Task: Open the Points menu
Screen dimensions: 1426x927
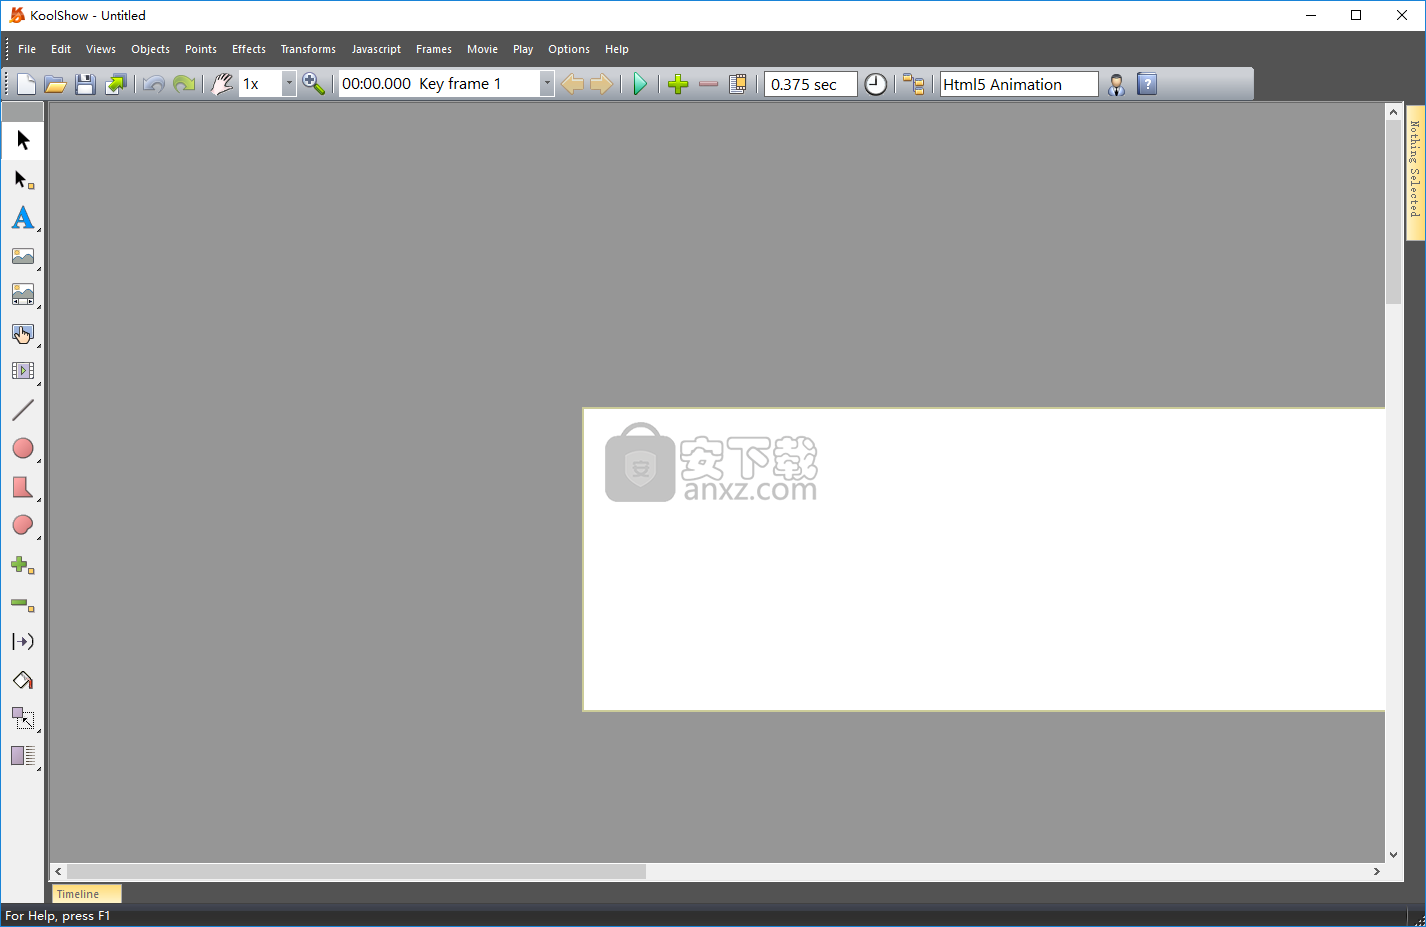Action: point(201,49)
